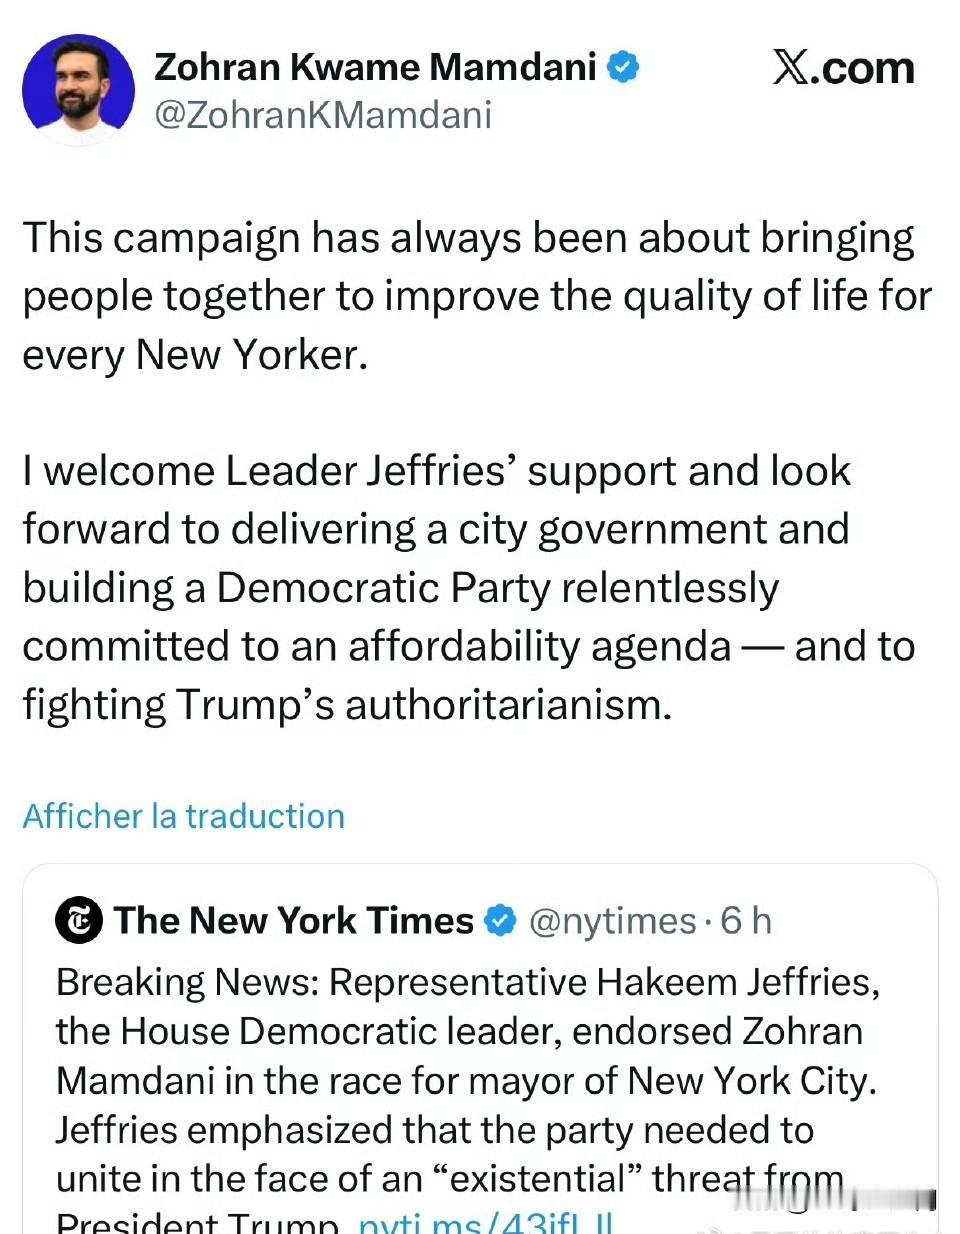Click The New York Times logo avatar

tap(79, 921)
